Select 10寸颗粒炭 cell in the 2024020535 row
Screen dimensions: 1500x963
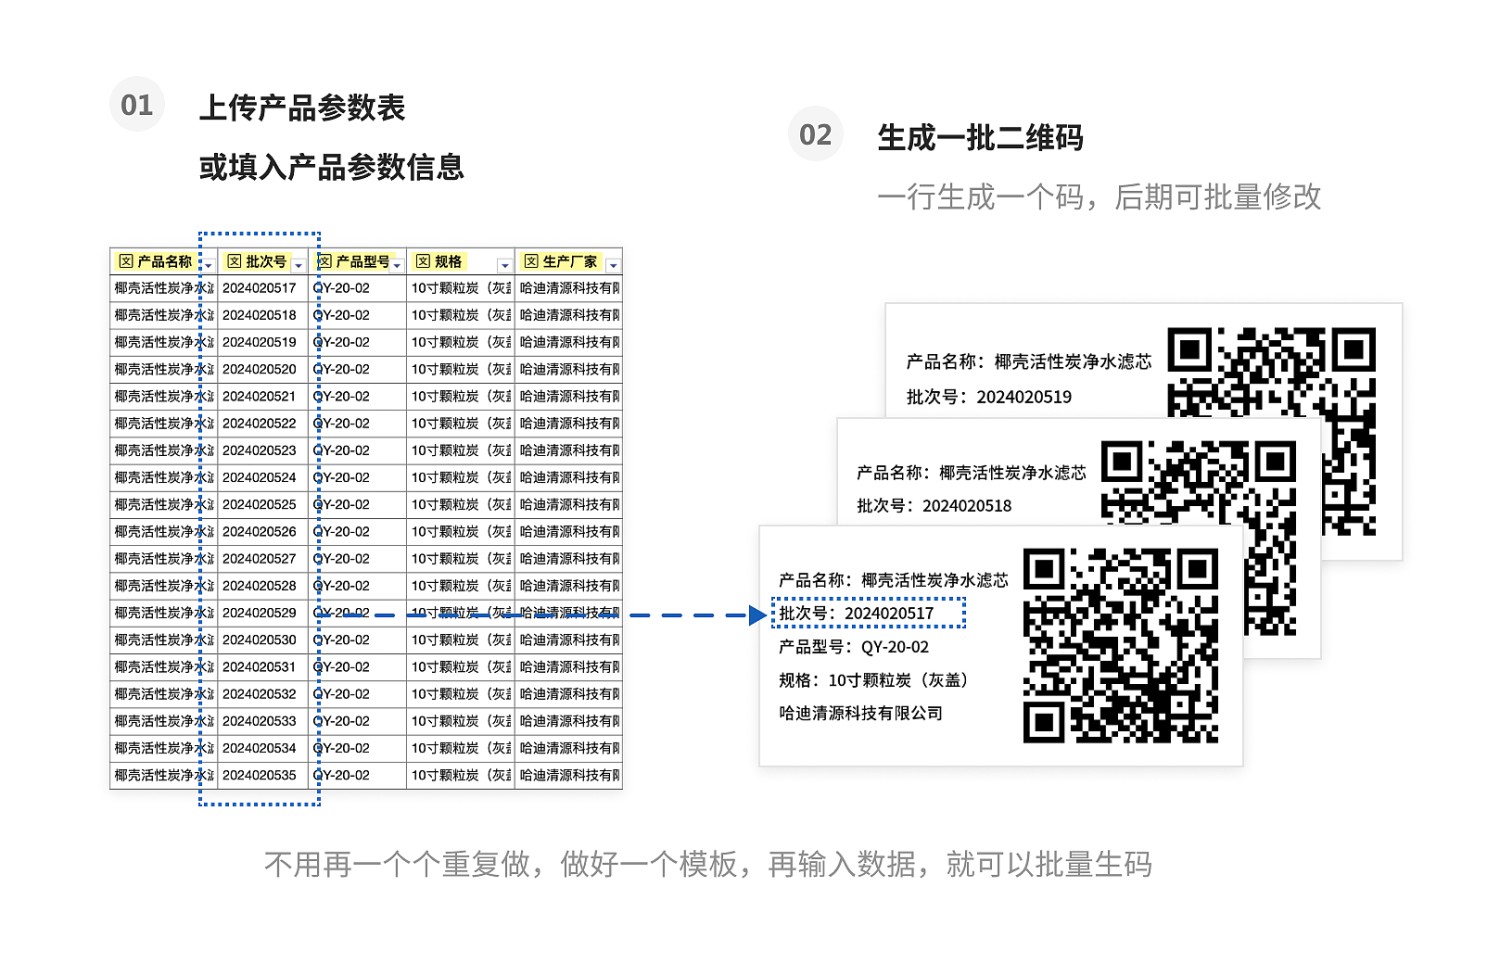coord(460,774)
